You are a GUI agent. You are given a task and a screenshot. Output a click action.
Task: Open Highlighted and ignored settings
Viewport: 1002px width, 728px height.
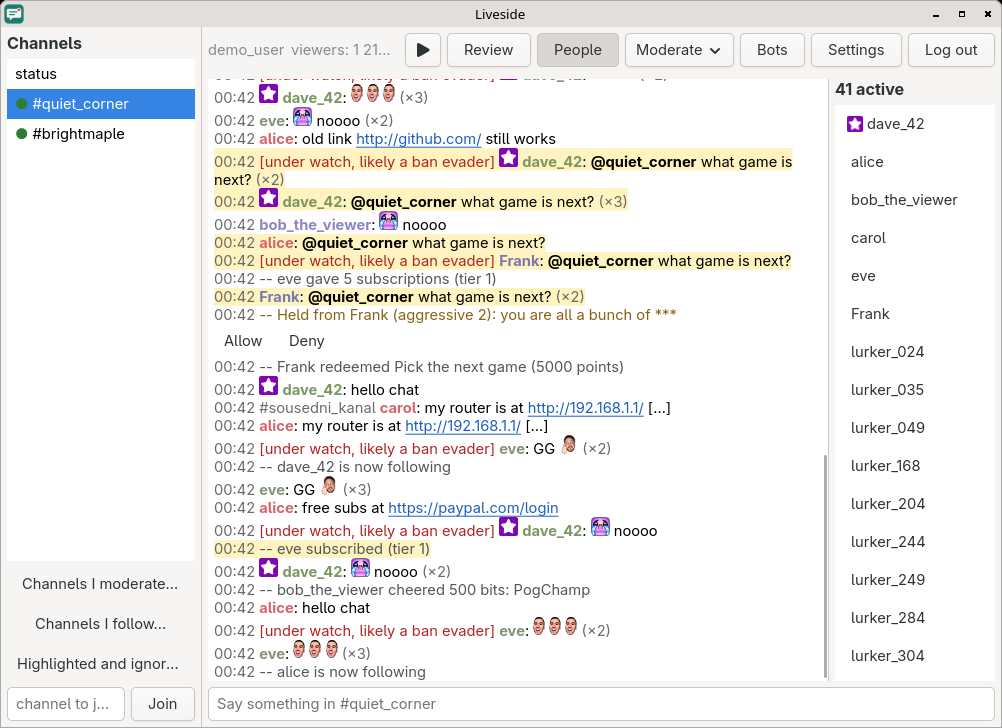pos(100,663)
